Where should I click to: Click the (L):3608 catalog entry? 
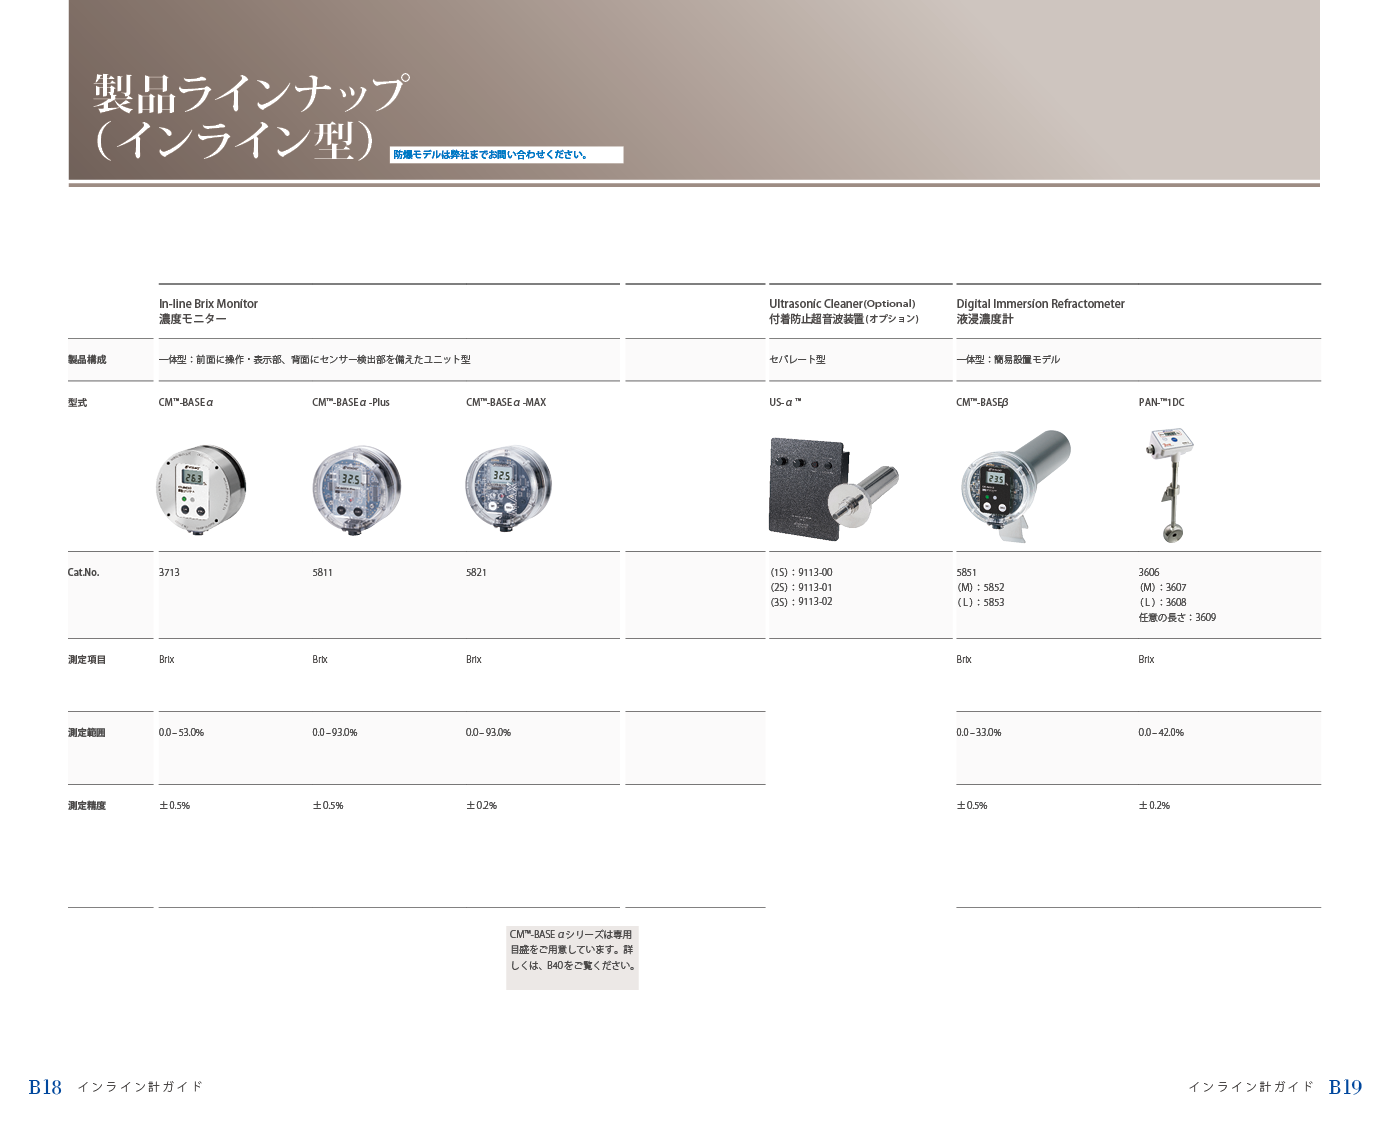(x=1162, y=602)
